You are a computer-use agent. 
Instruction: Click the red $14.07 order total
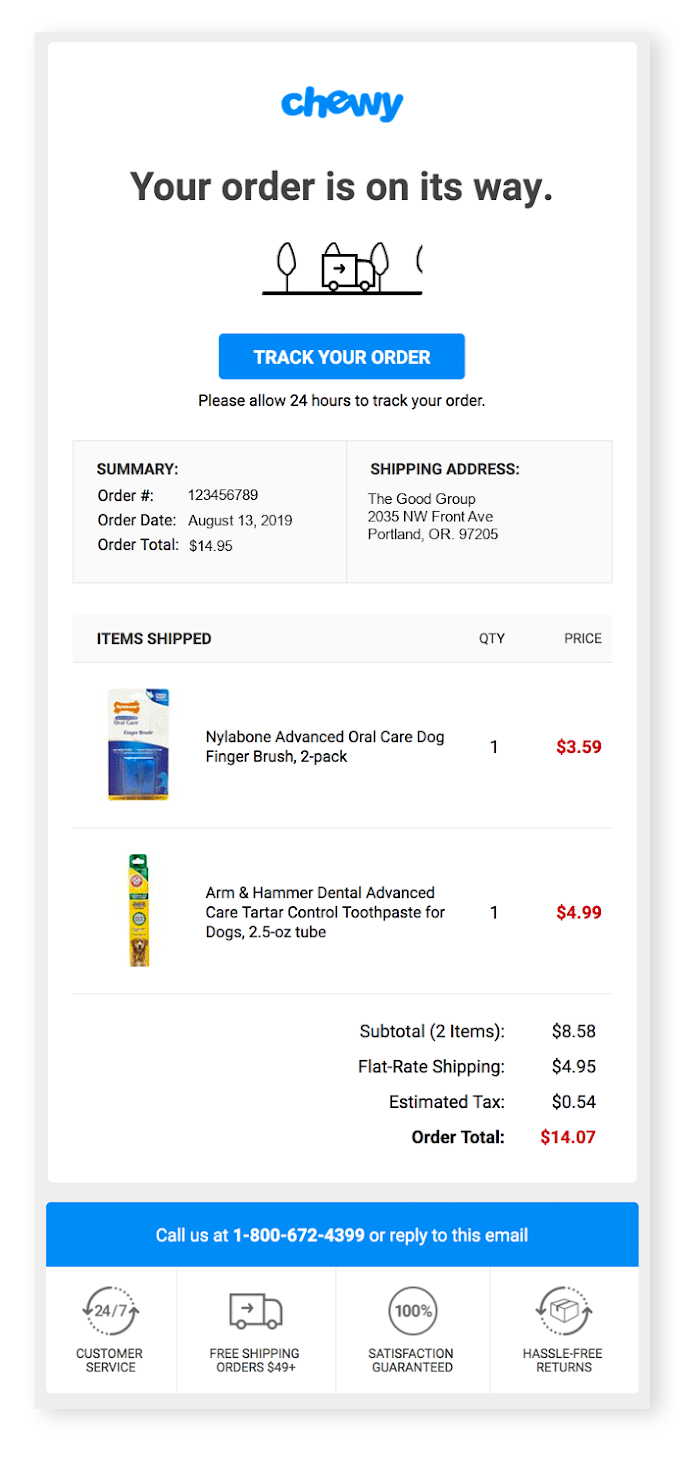pyautogui.click(x=567, y=1137)
